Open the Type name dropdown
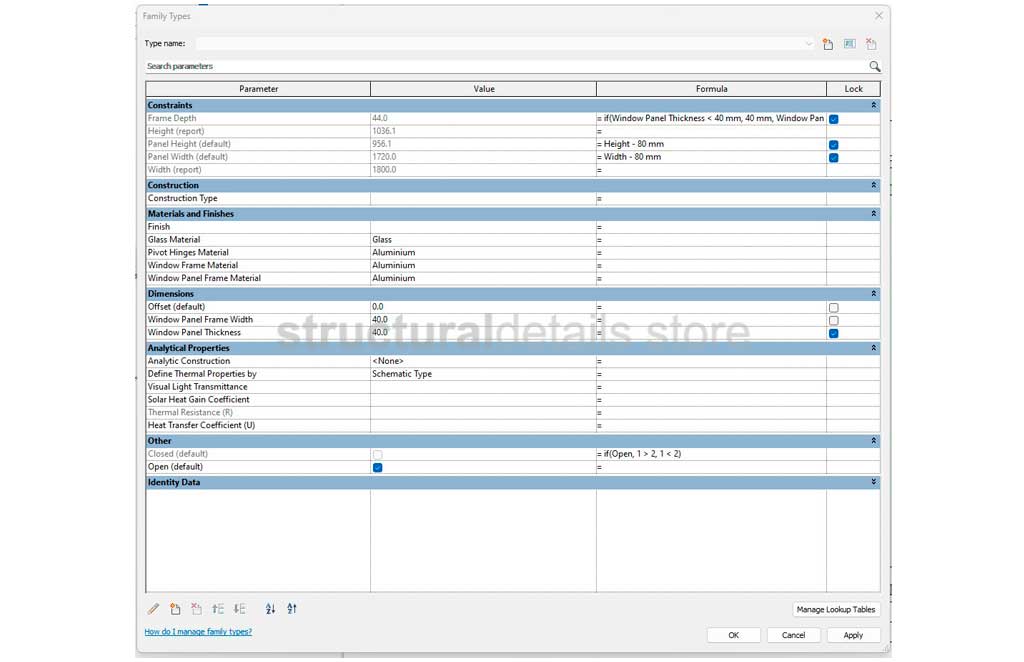The height and width of the screenshot is (662, 1024). pyautogui.click(x=808, y=44)
